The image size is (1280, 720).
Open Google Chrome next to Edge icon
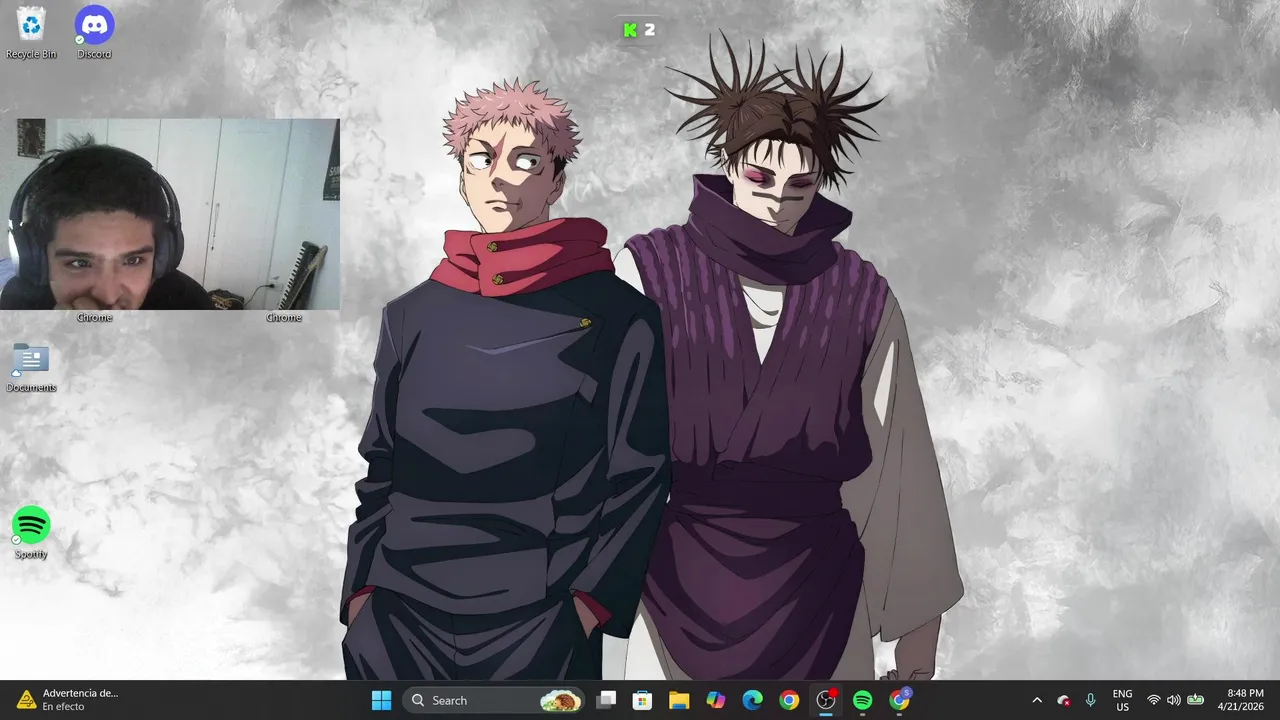[x=789, y=700]
